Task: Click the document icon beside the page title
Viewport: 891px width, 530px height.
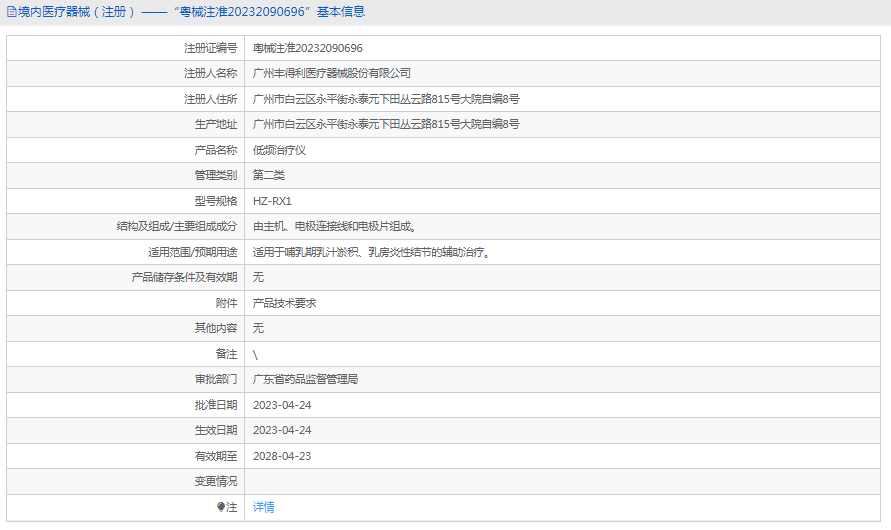Action: (x=11, y=12)
